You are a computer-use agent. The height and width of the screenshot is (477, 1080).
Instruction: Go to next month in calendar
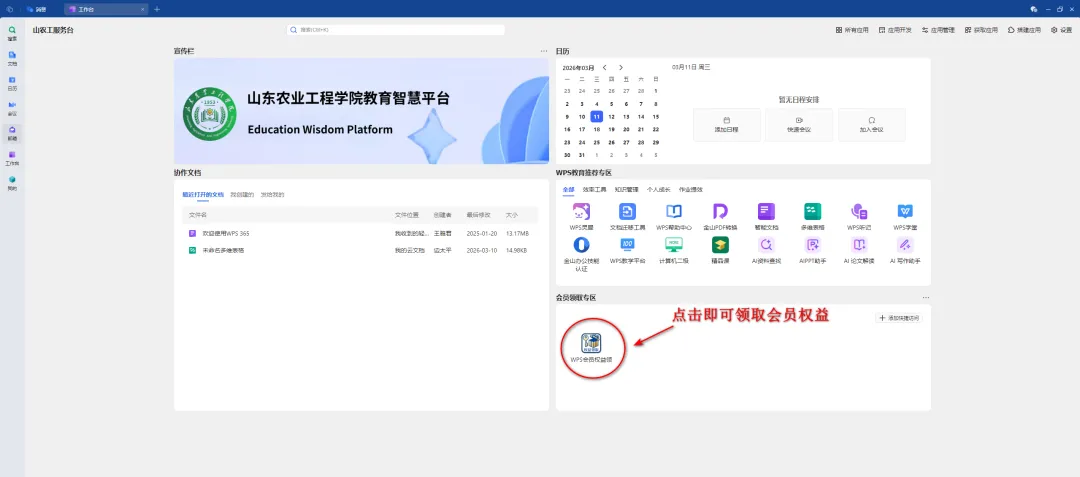coord(621,67)
